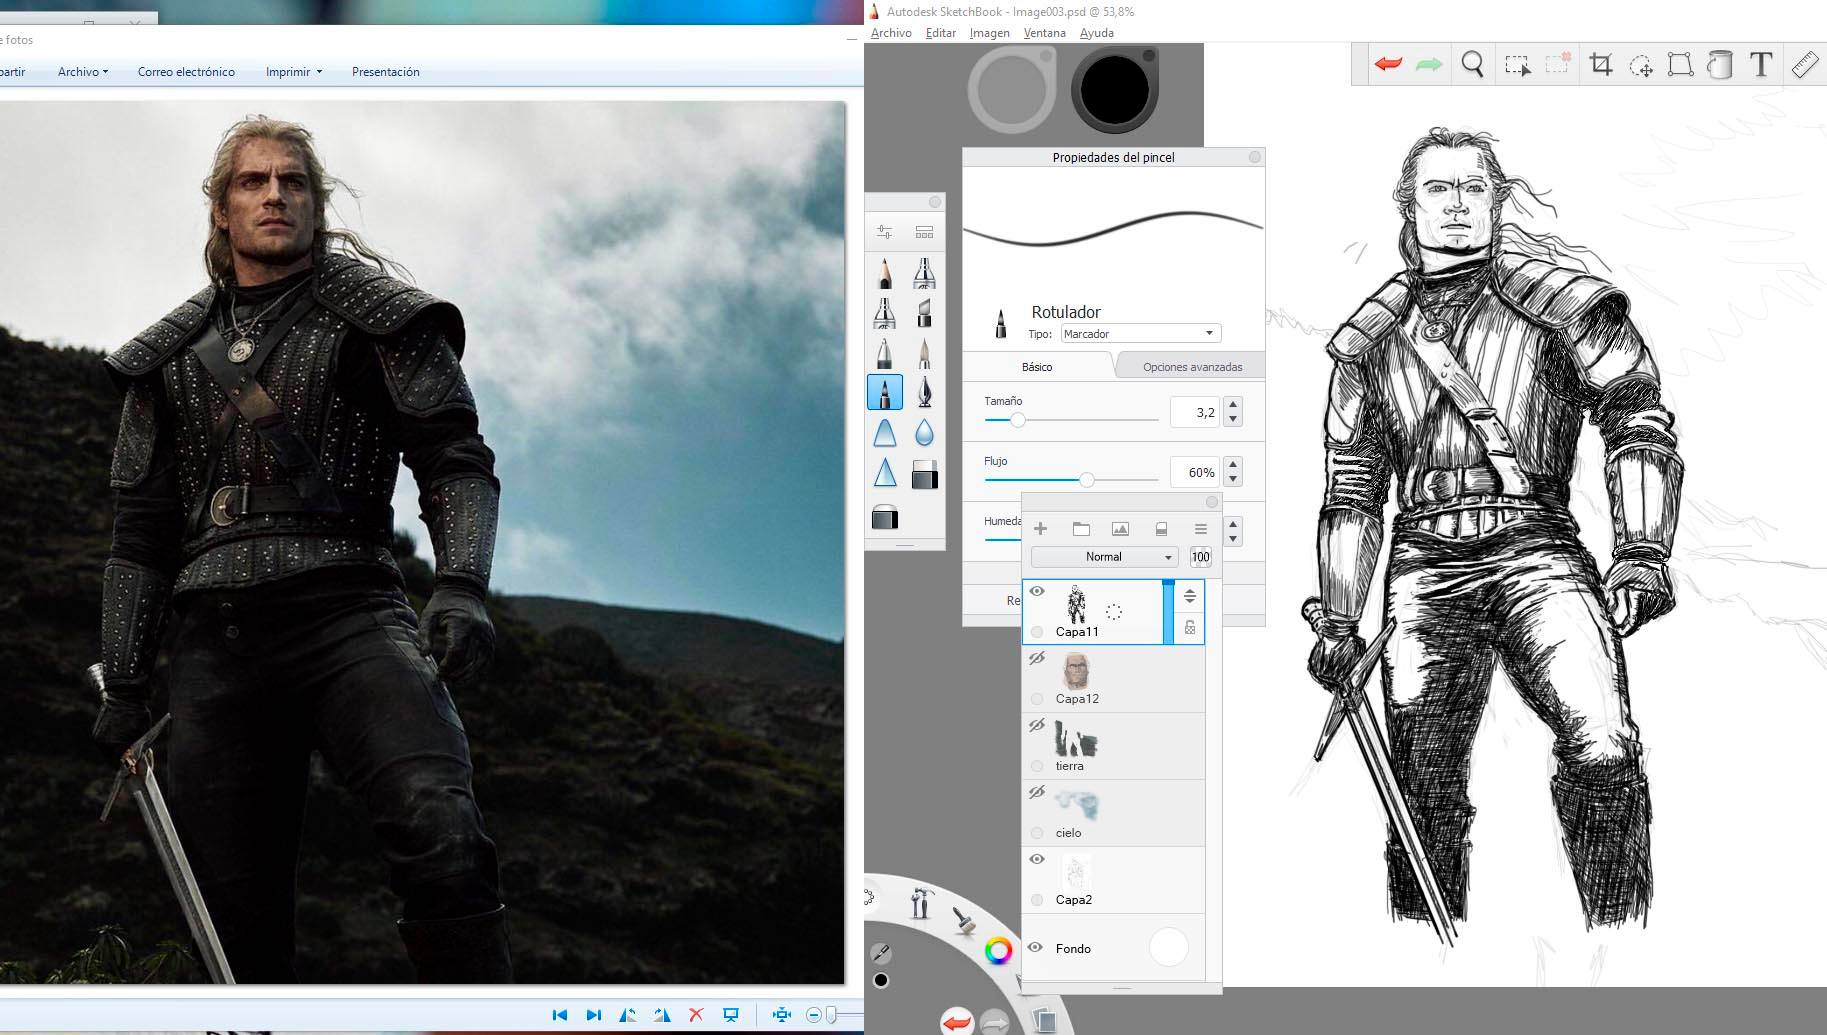
Task: Select the Zoom magnifier tool
Action: [x=1472, y=65]
